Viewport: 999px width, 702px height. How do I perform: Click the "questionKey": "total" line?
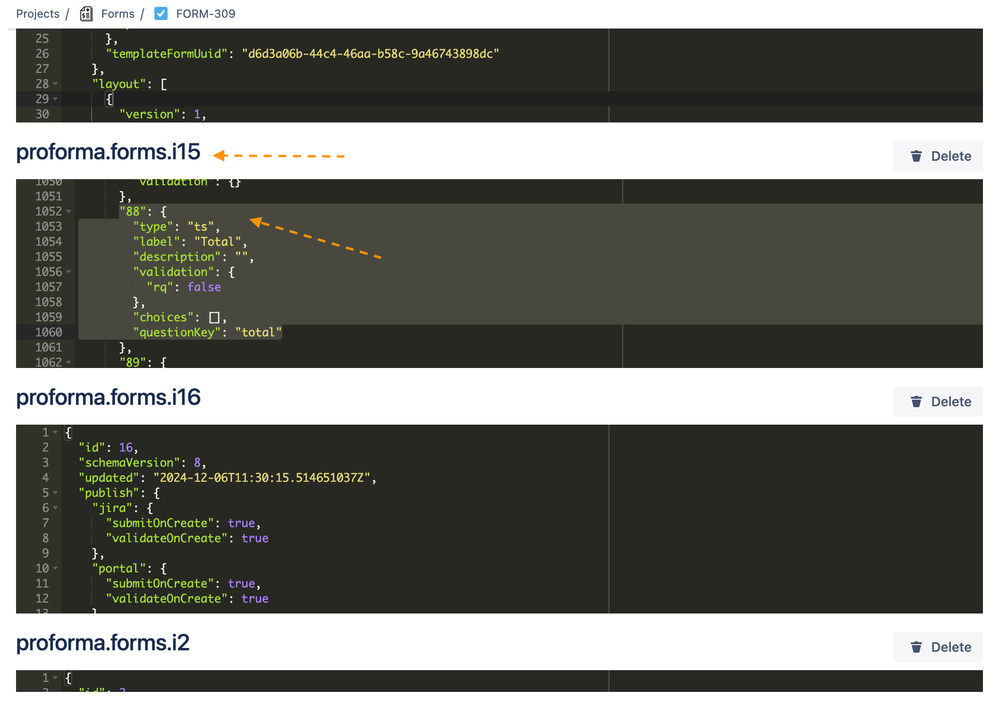click(207, 333)
